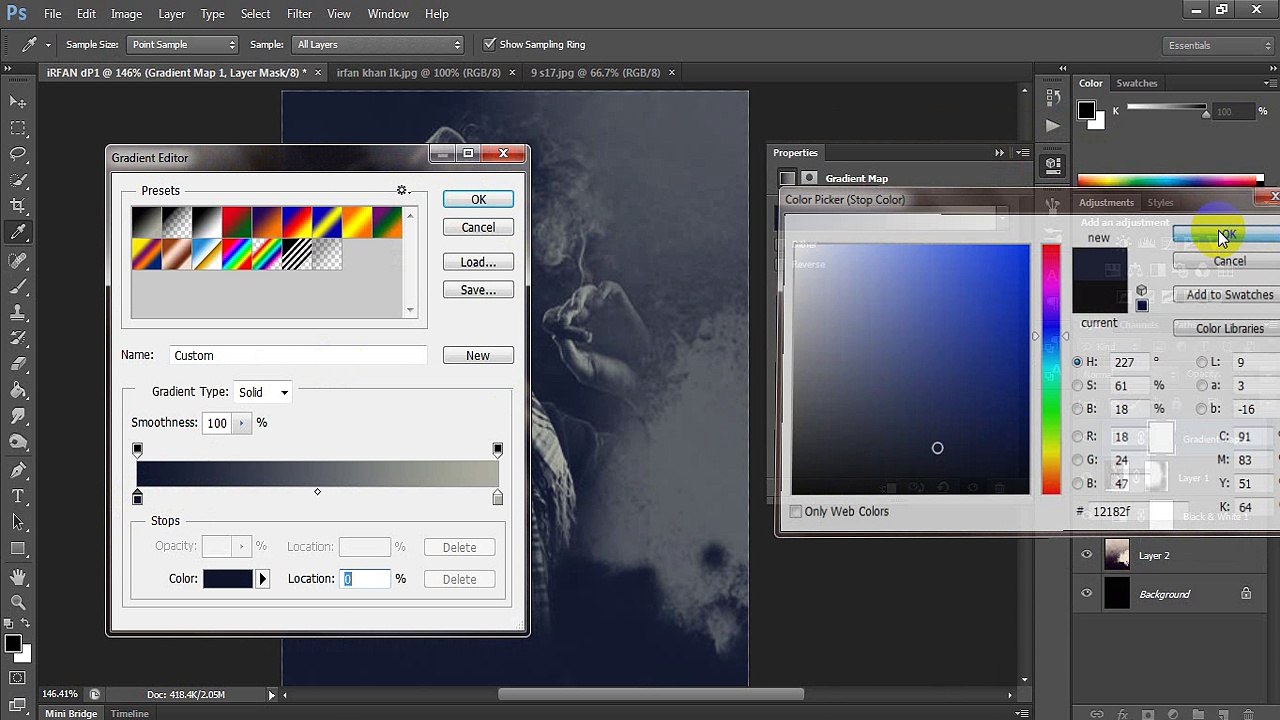
Task: Click the web-safe color cube icon
Action: [1141, 291]
